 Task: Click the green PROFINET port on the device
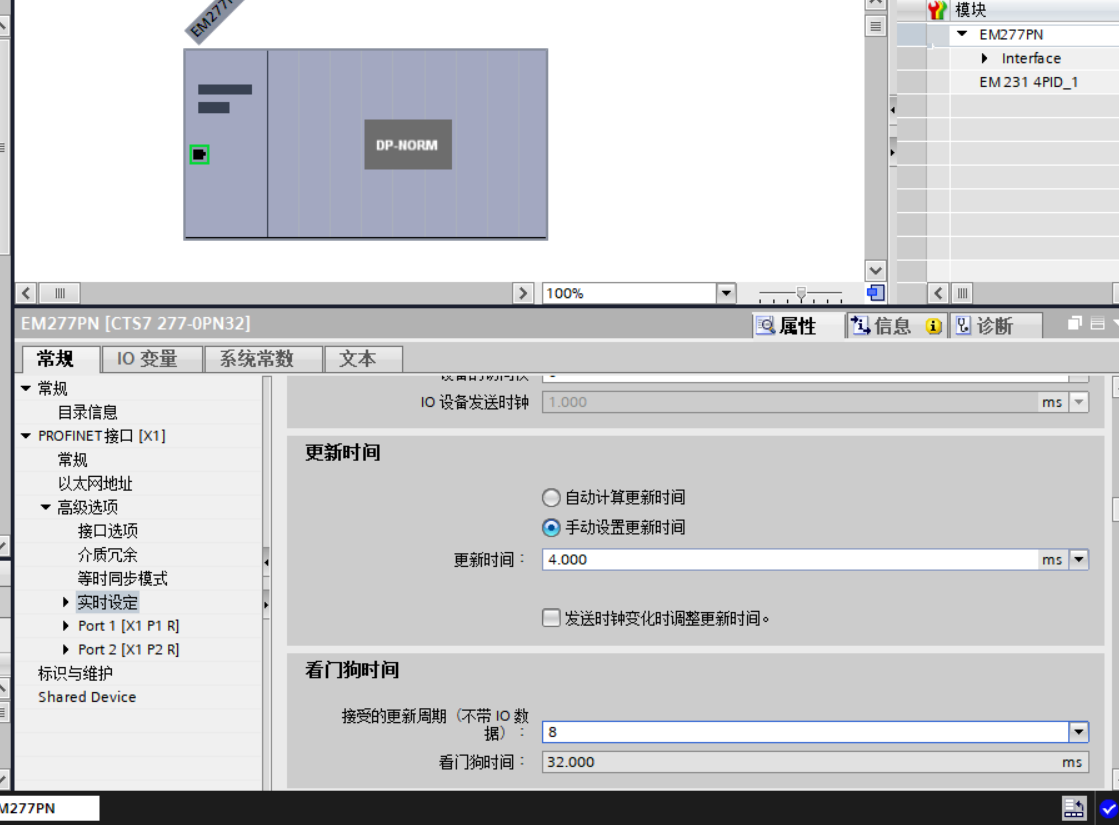199,154
